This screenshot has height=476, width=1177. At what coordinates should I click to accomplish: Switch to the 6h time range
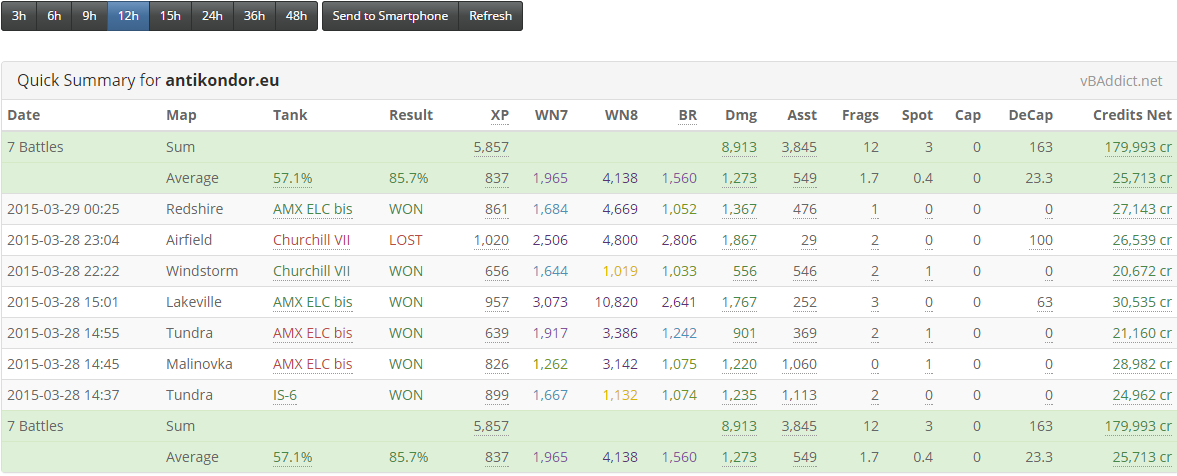[55, 16]
